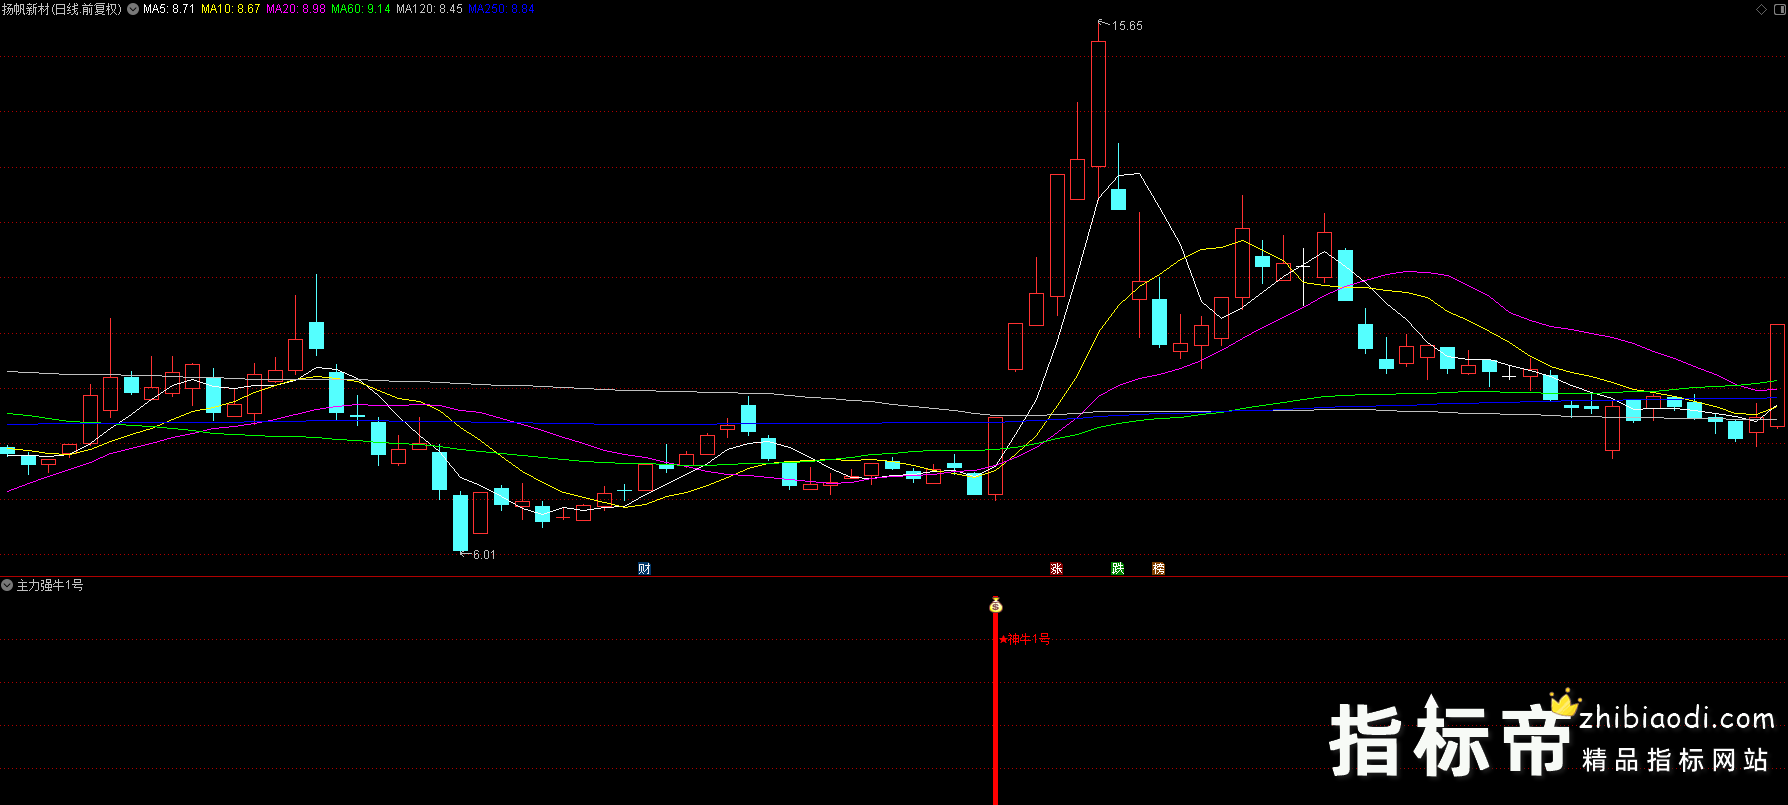1788x805 pixels.
Task: Click the 主力强牛1号 indicator name
Action: coord(50,585)
